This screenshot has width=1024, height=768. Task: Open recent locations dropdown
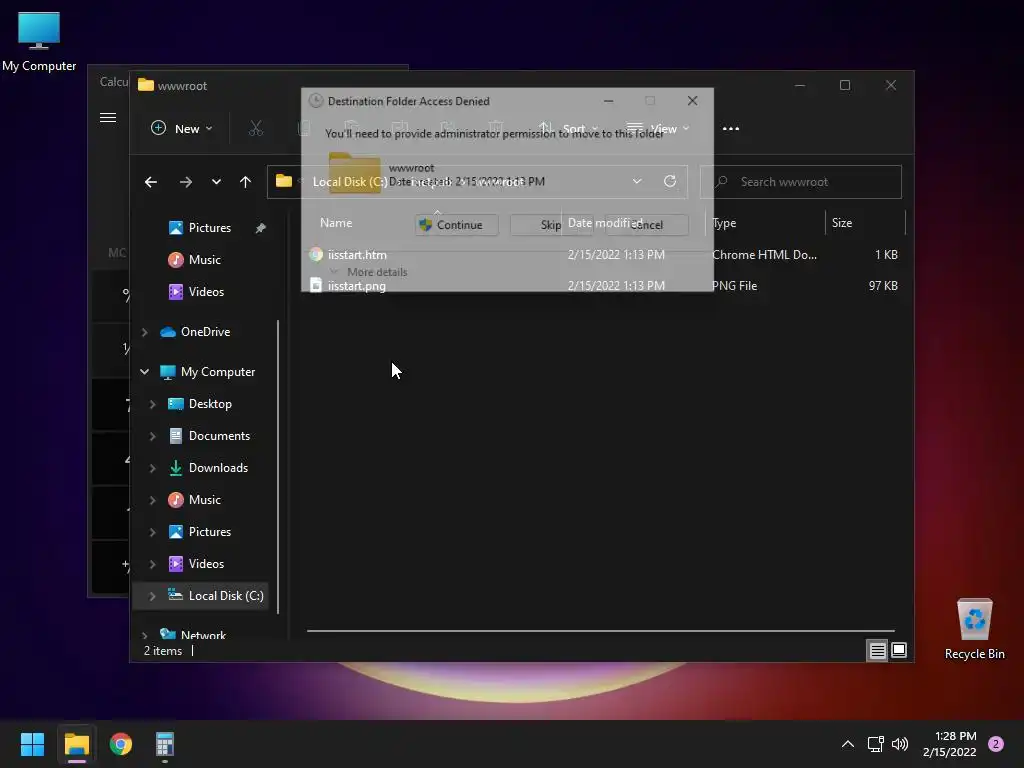[x=216, y=182]
